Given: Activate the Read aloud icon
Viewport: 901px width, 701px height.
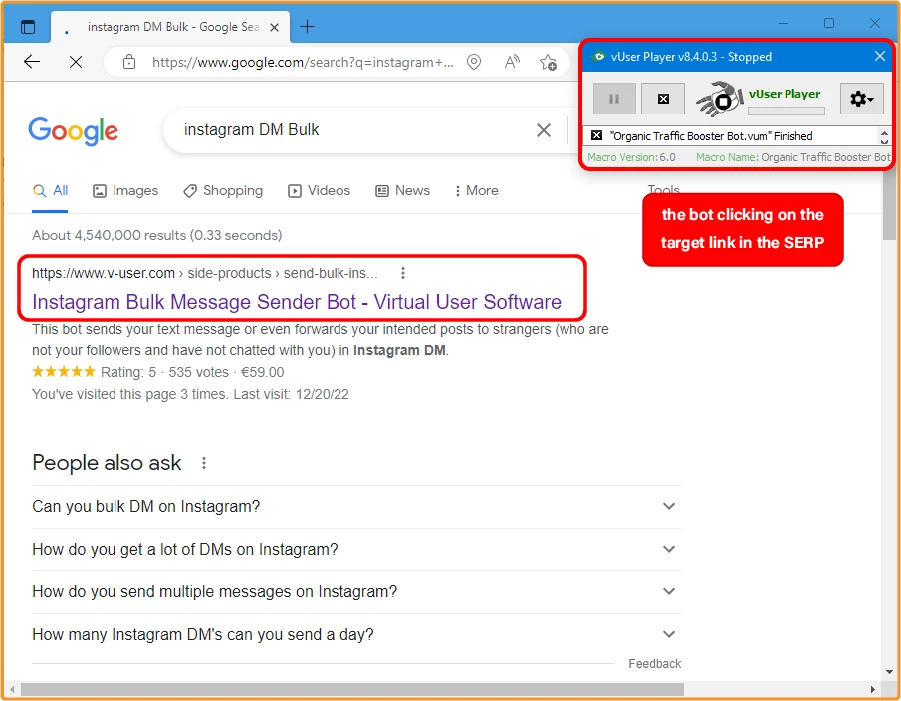Looking at the screenshot, I should [512, 61].
